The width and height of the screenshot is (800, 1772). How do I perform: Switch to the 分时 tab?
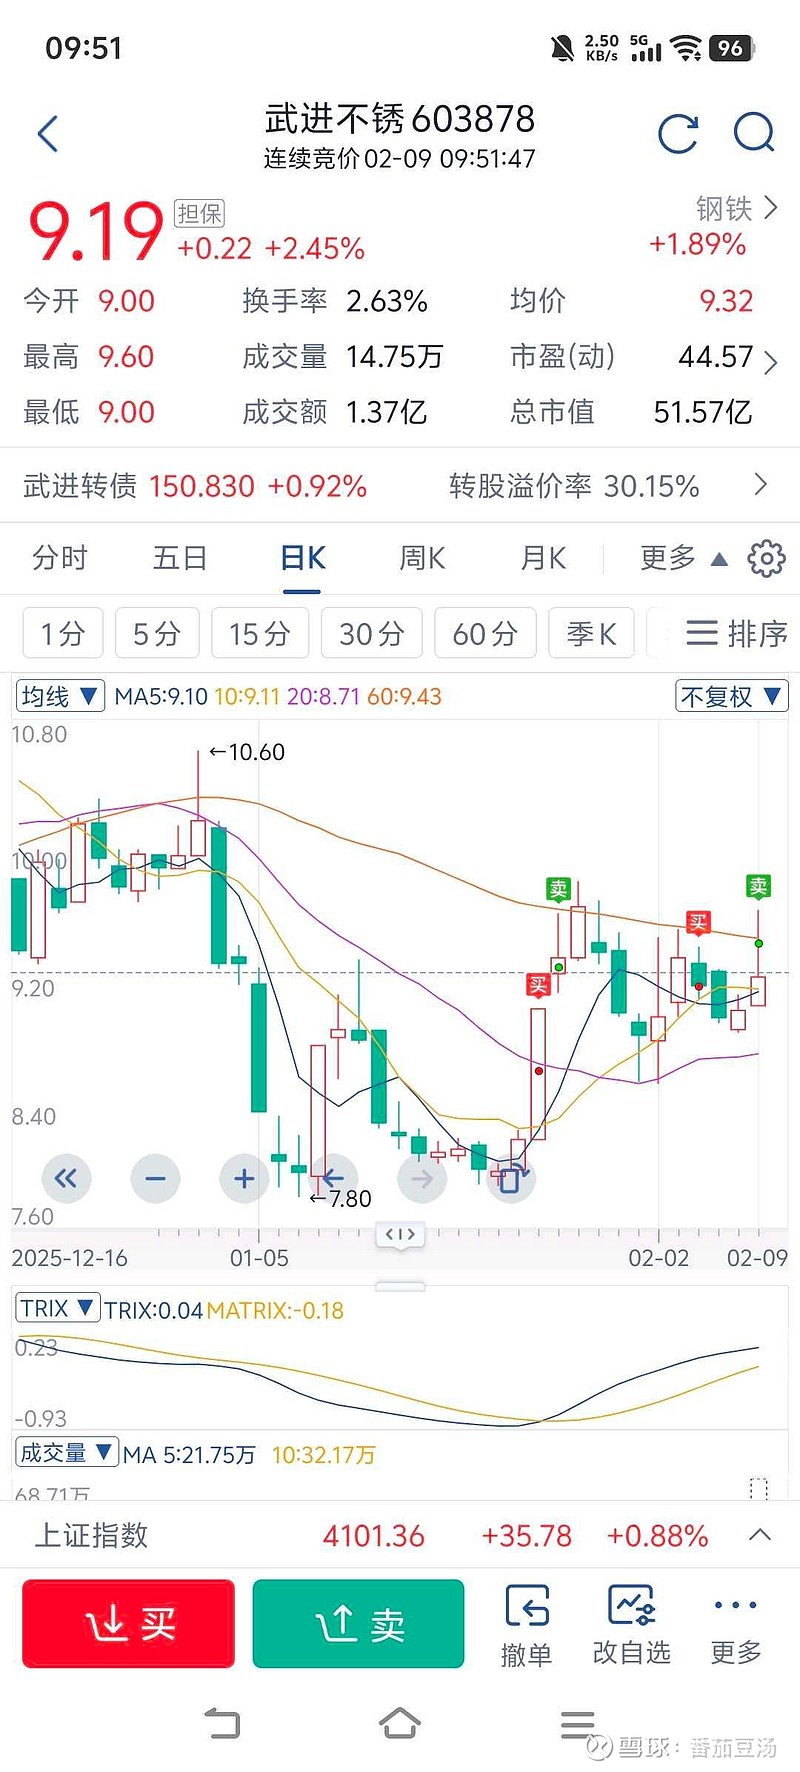click(x=60, y=558)
